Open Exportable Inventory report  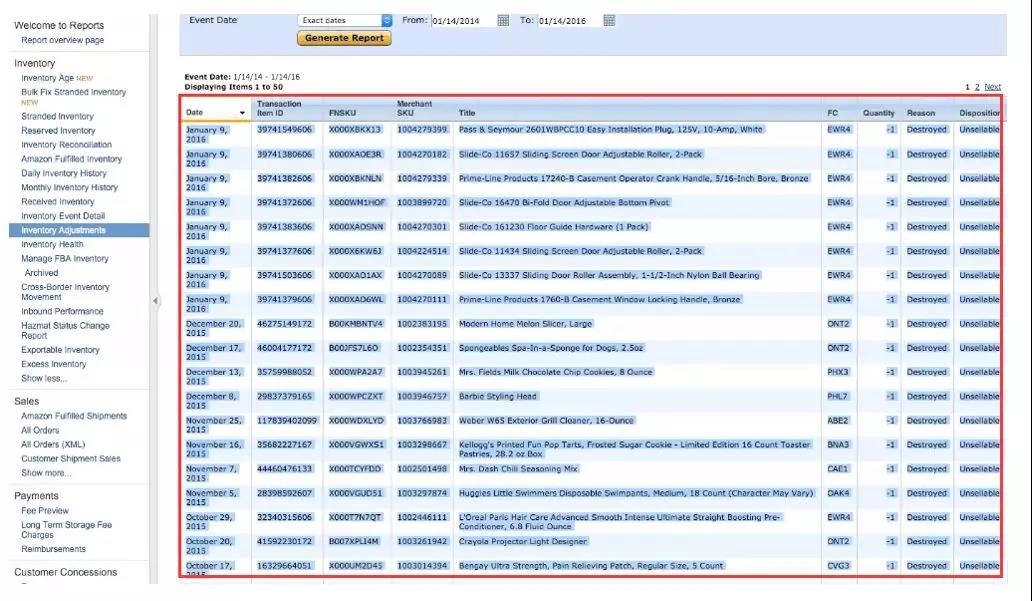click(60, 350)
